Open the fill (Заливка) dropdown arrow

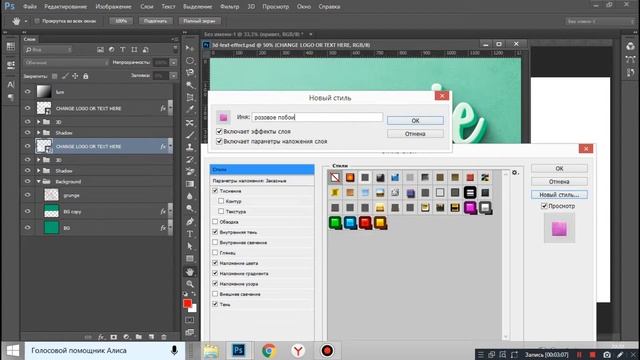pyautogui.click(x=174, y=76)
